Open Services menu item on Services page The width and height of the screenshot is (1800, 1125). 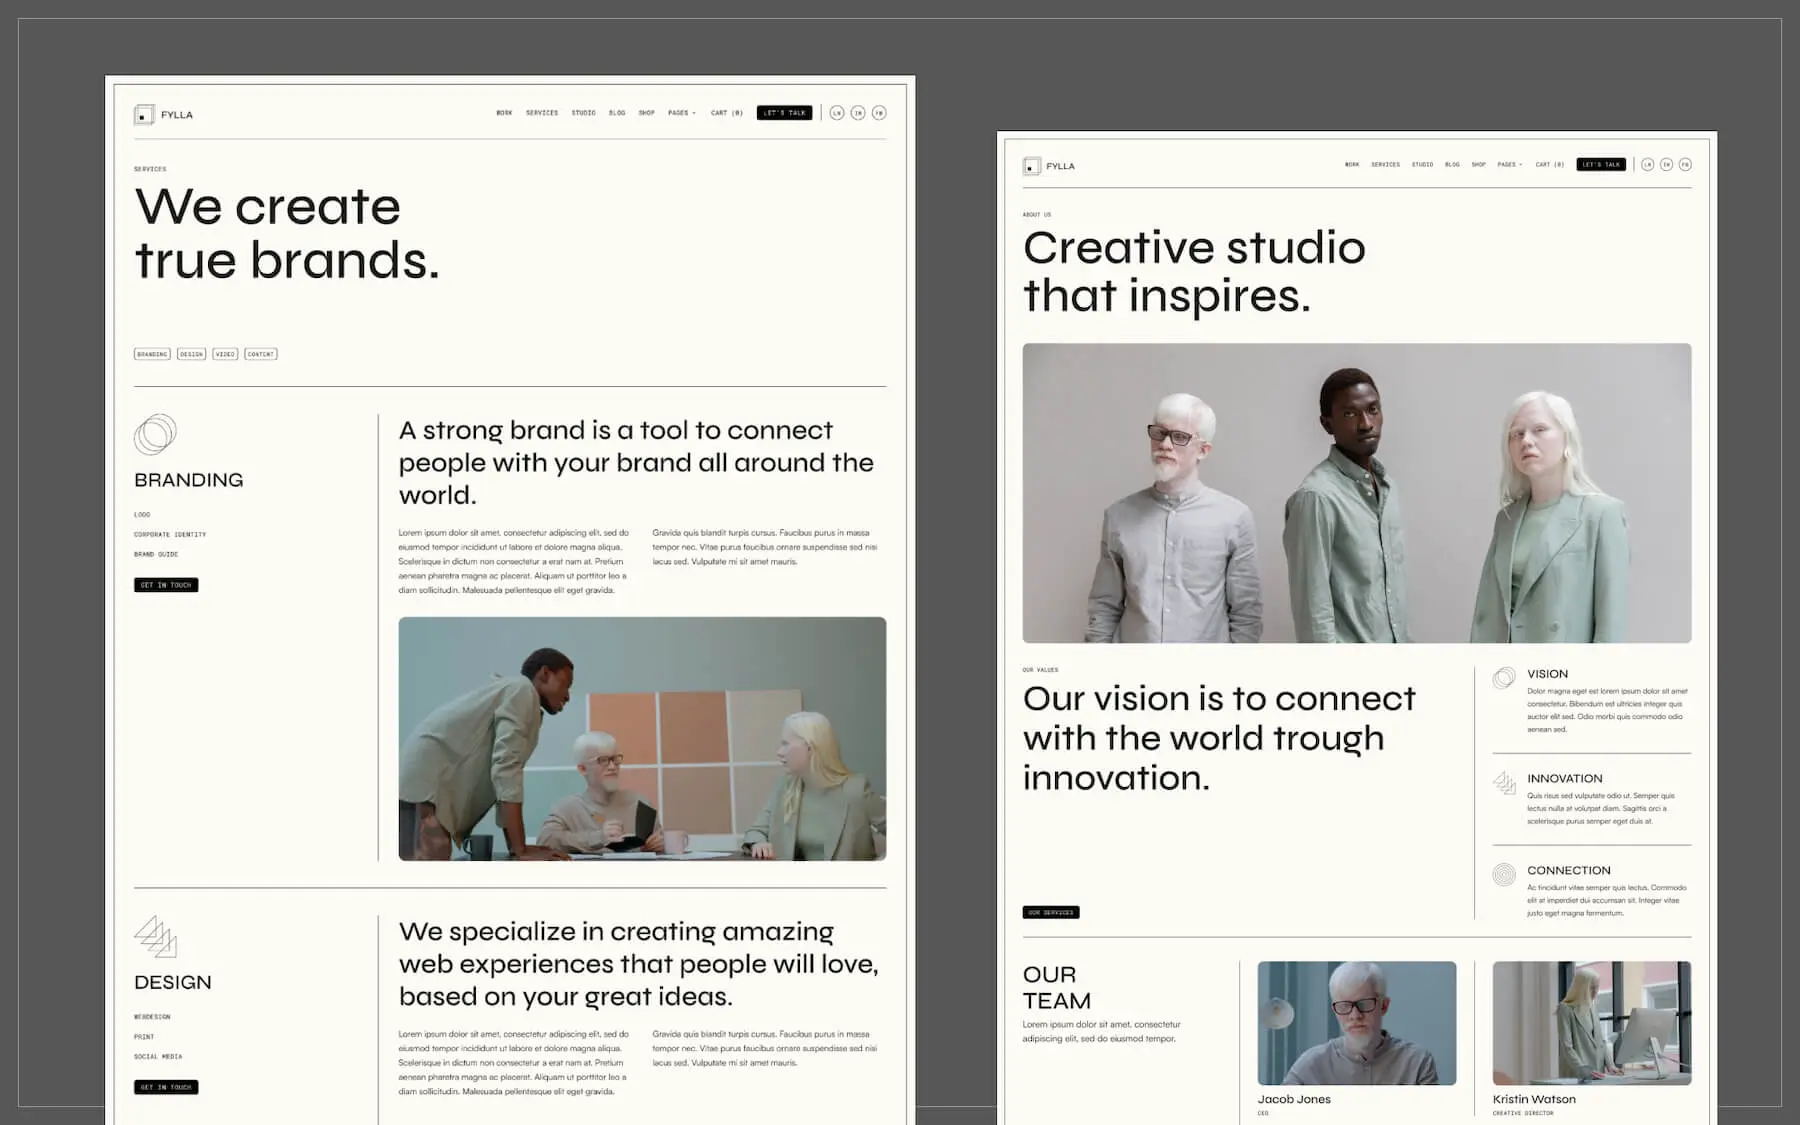tap(542, 113)
